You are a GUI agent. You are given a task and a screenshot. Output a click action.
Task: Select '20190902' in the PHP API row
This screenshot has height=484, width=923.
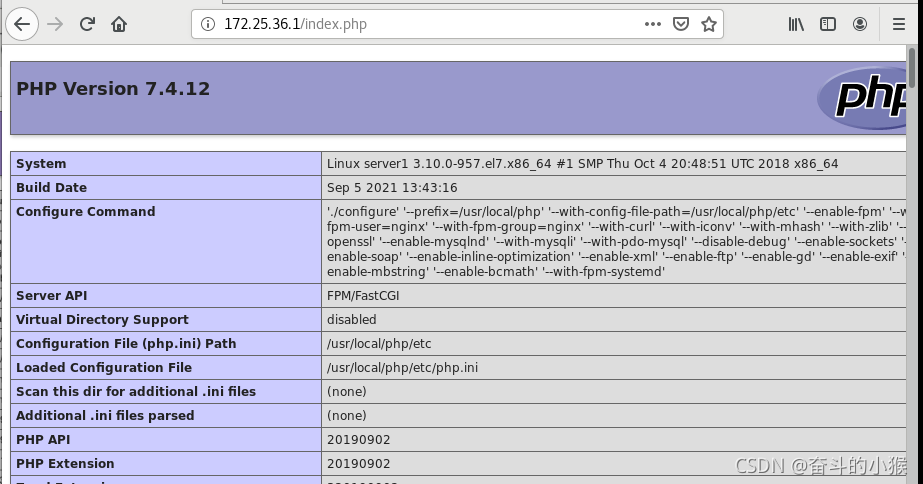tap(358, 440)
